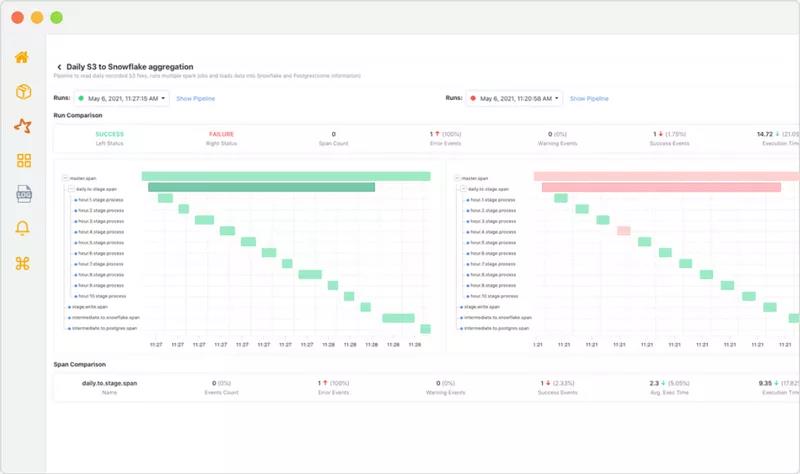800x474 pixels.
Task: Select hour.4.stage.process in right run tree
Action: tap(492, 232)
